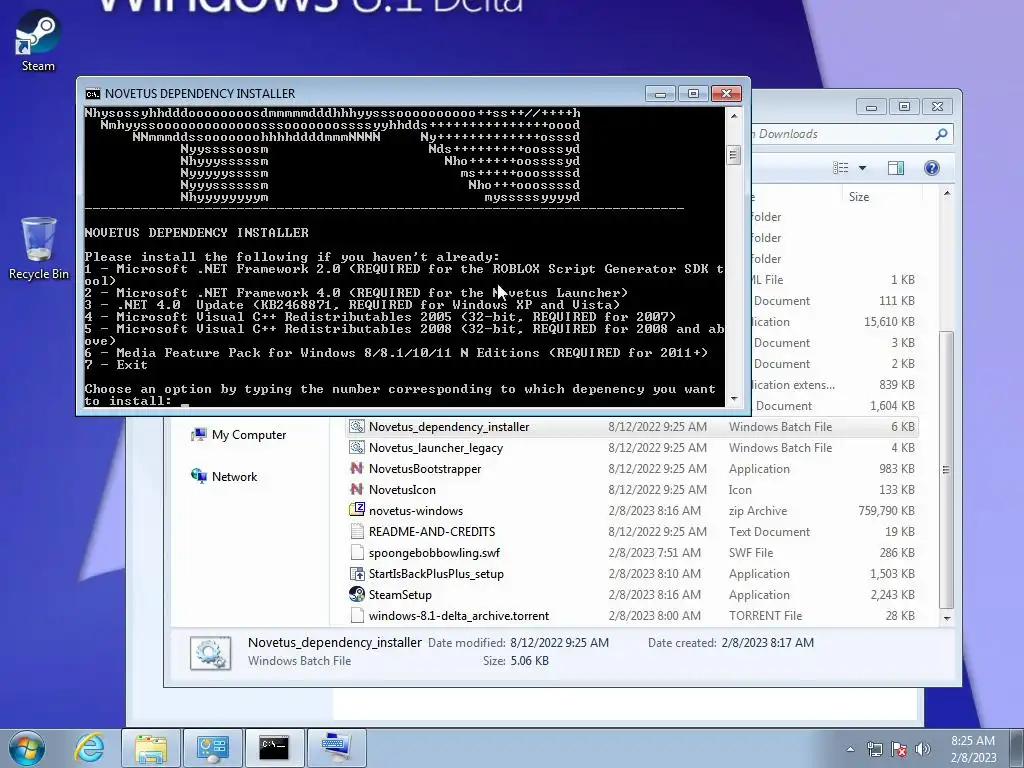Click the Date modified value in details pane

point(559,643)
